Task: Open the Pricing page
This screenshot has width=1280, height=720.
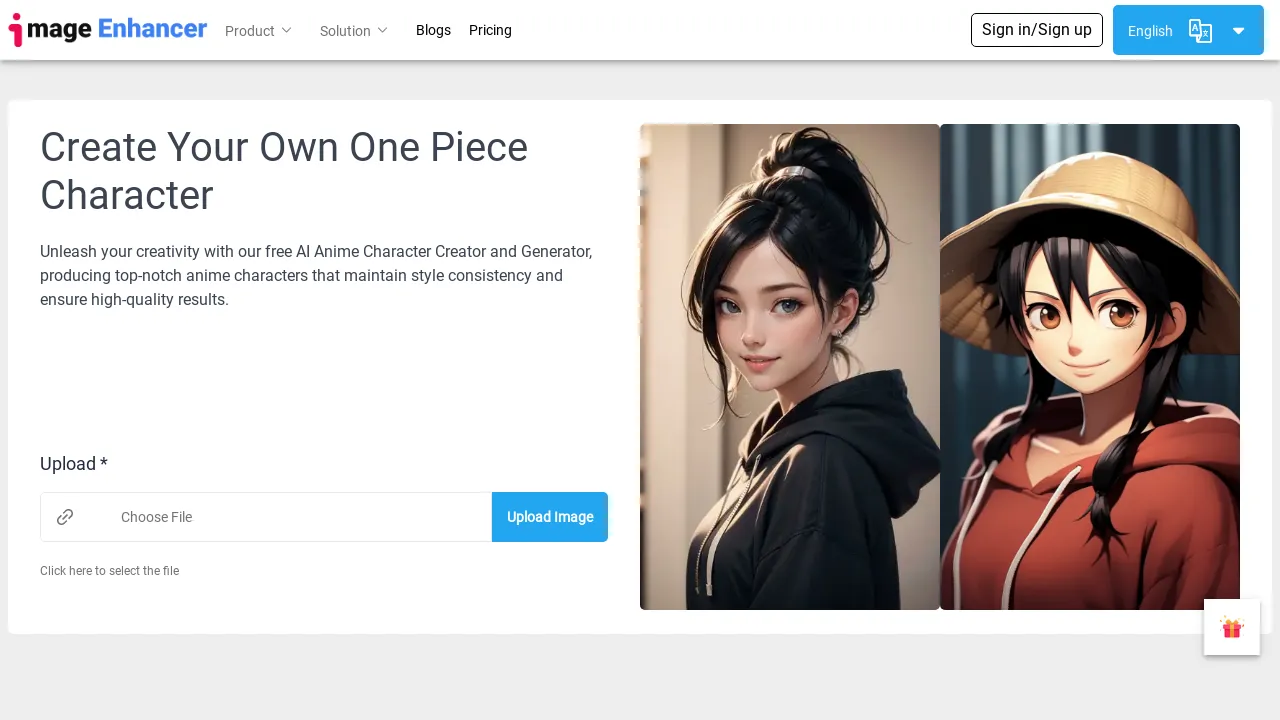Action: tap(490, 30)
